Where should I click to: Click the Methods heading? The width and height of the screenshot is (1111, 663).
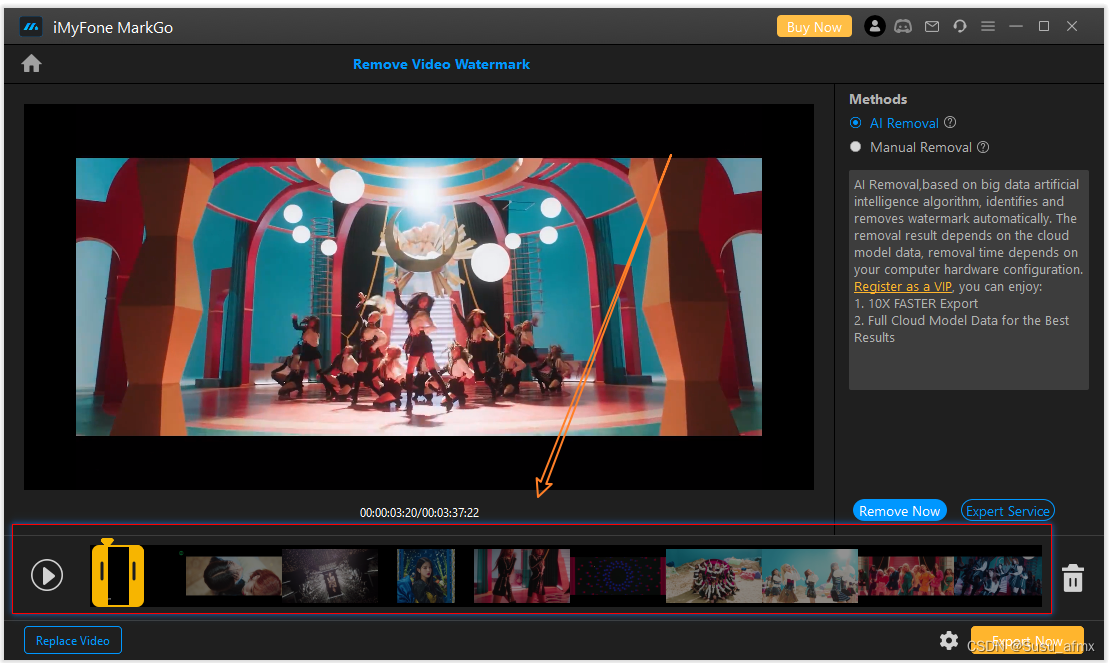(878, 100)
